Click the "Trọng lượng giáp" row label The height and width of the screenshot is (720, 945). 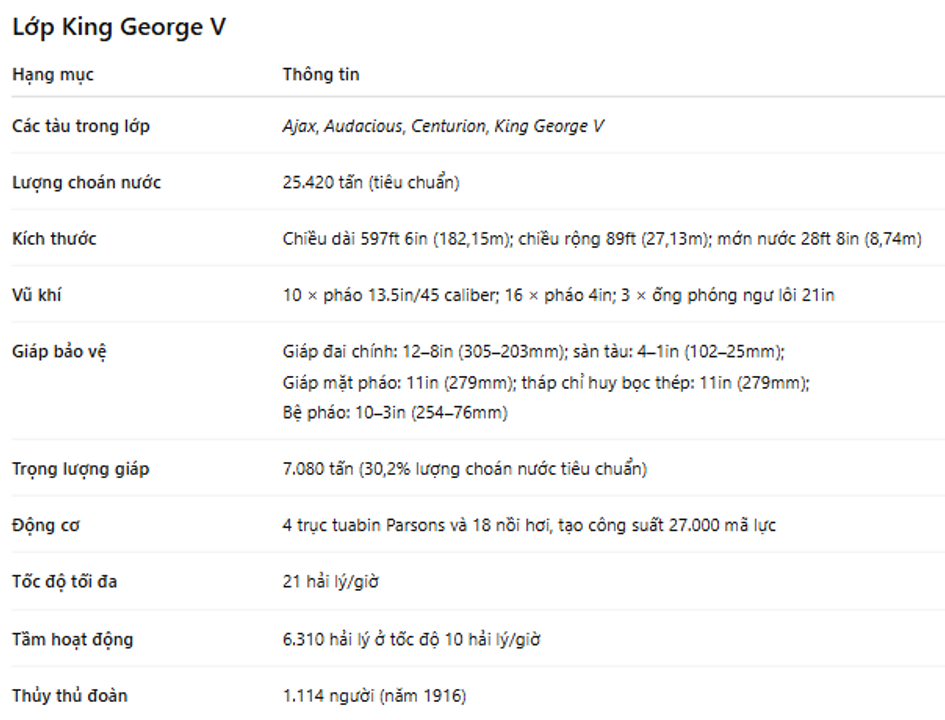[80, 468]
